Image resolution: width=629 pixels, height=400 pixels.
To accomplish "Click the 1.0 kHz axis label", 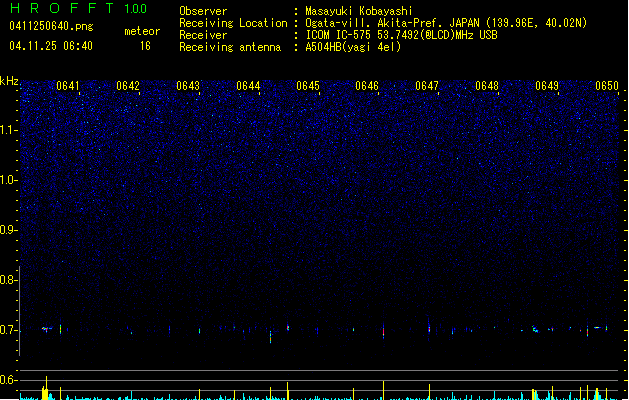I will pyautogui.click(x=9, y=180).
